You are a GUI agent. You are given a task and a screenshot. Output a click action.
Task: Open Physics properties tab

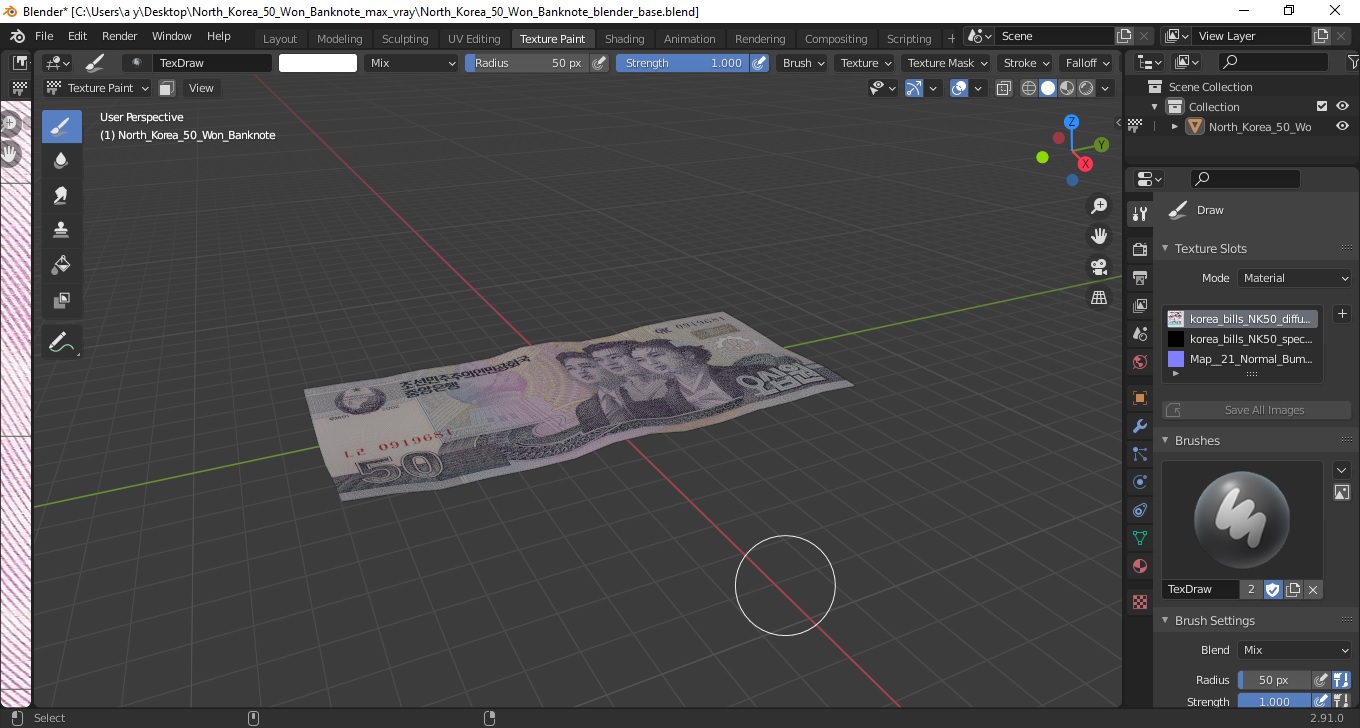(x=1139, y=482)
